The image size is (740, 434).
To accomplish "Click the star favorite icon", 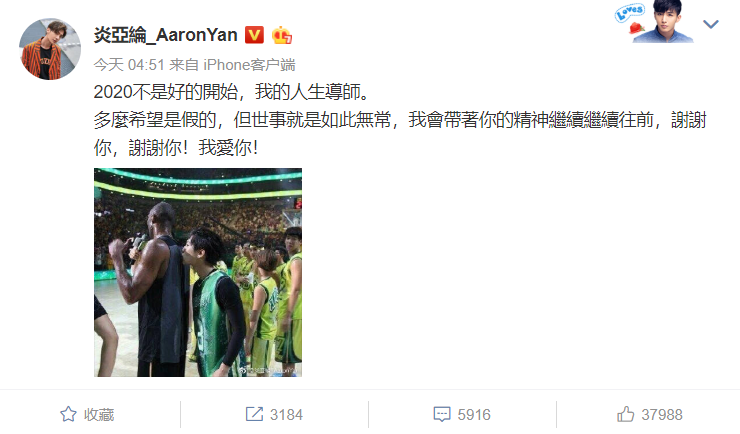I will point(68,414).
